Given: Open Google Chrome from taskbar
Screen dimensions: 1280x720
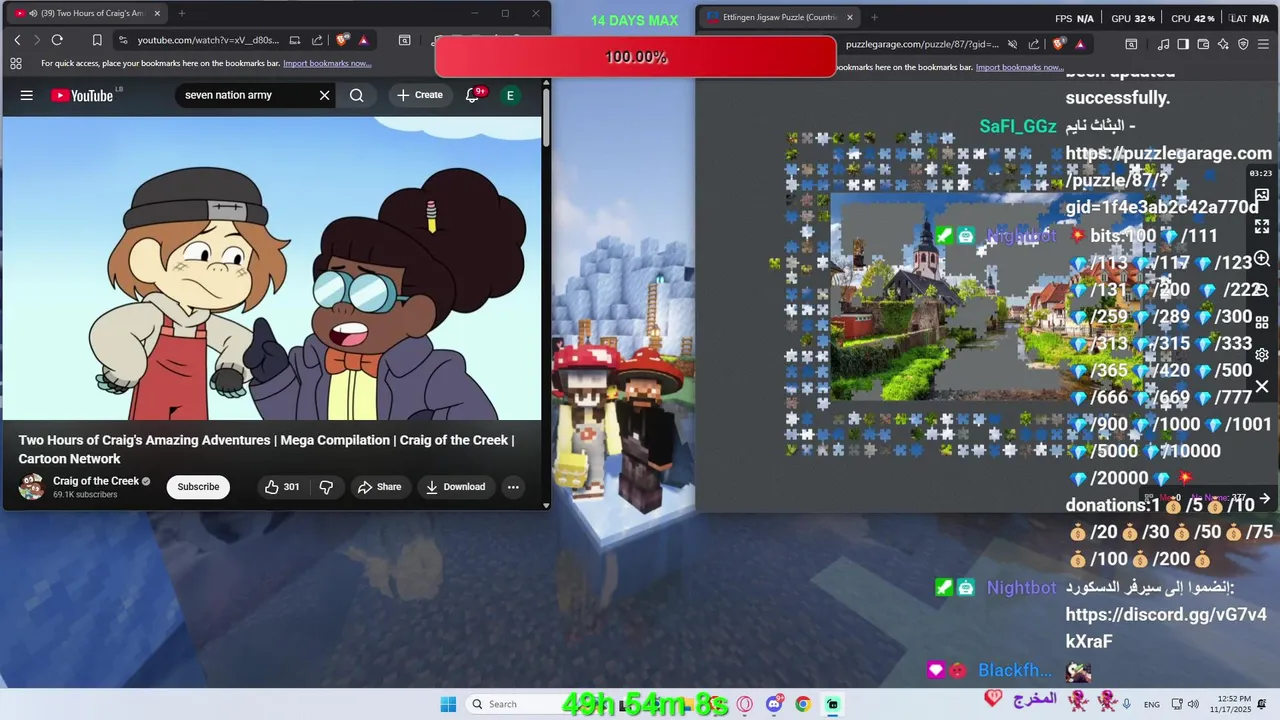Looking at the screenshot, I should (x=803, y=704).
